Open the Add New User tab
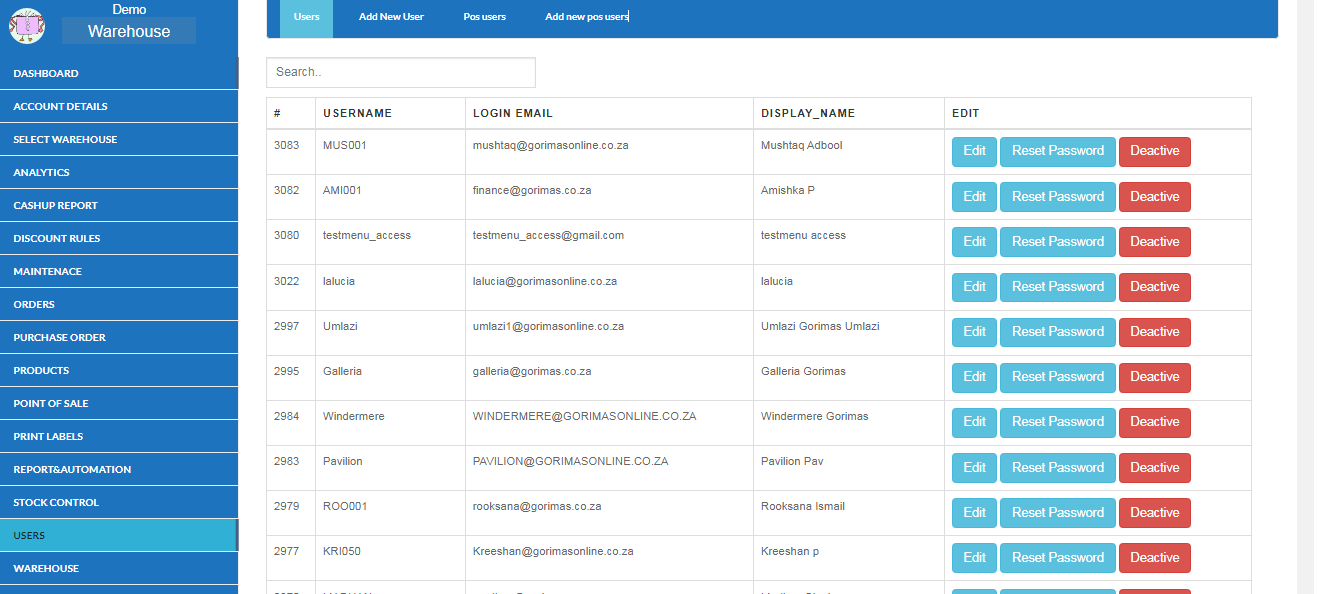 391,17
